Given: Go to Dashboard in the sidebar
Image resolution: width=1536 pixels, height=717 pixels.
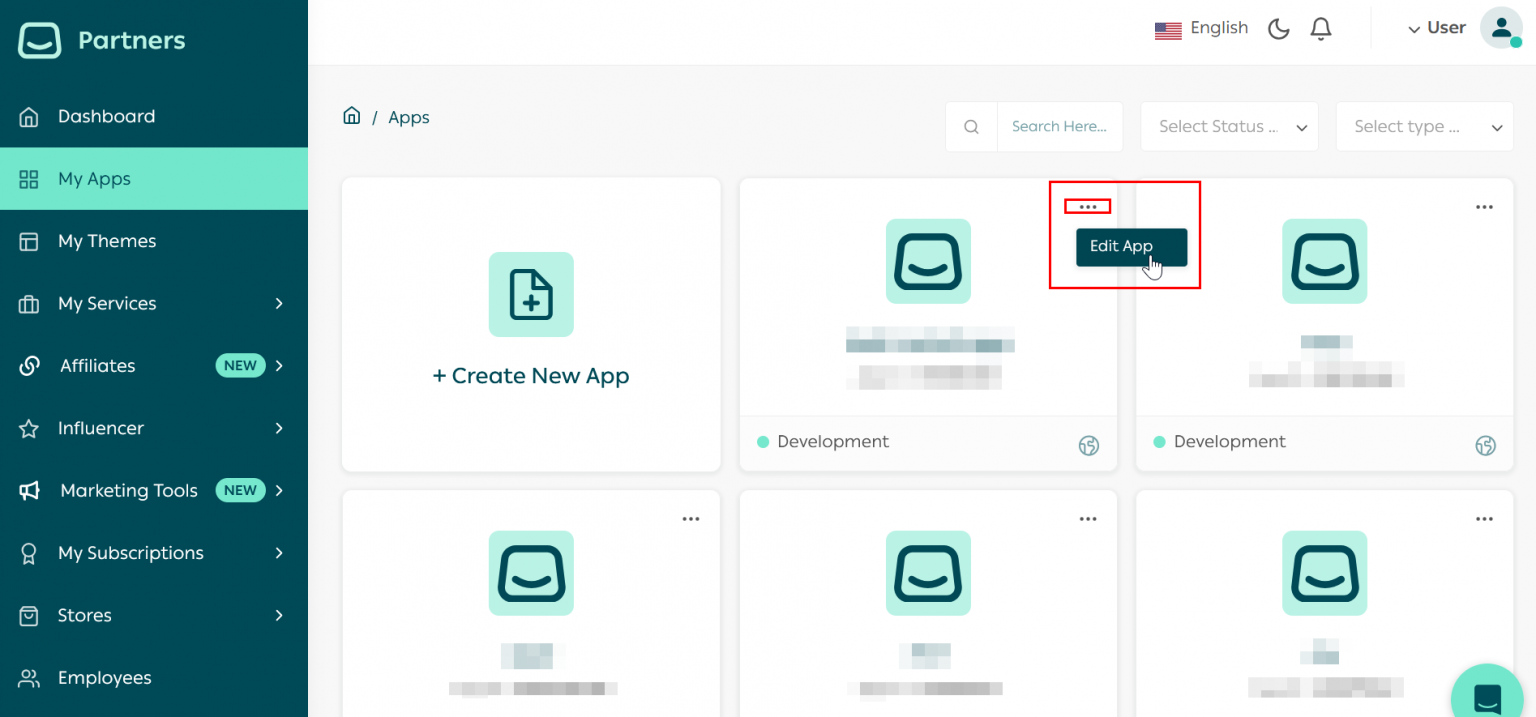Looking at the screenshot, I should click(106, 117).
